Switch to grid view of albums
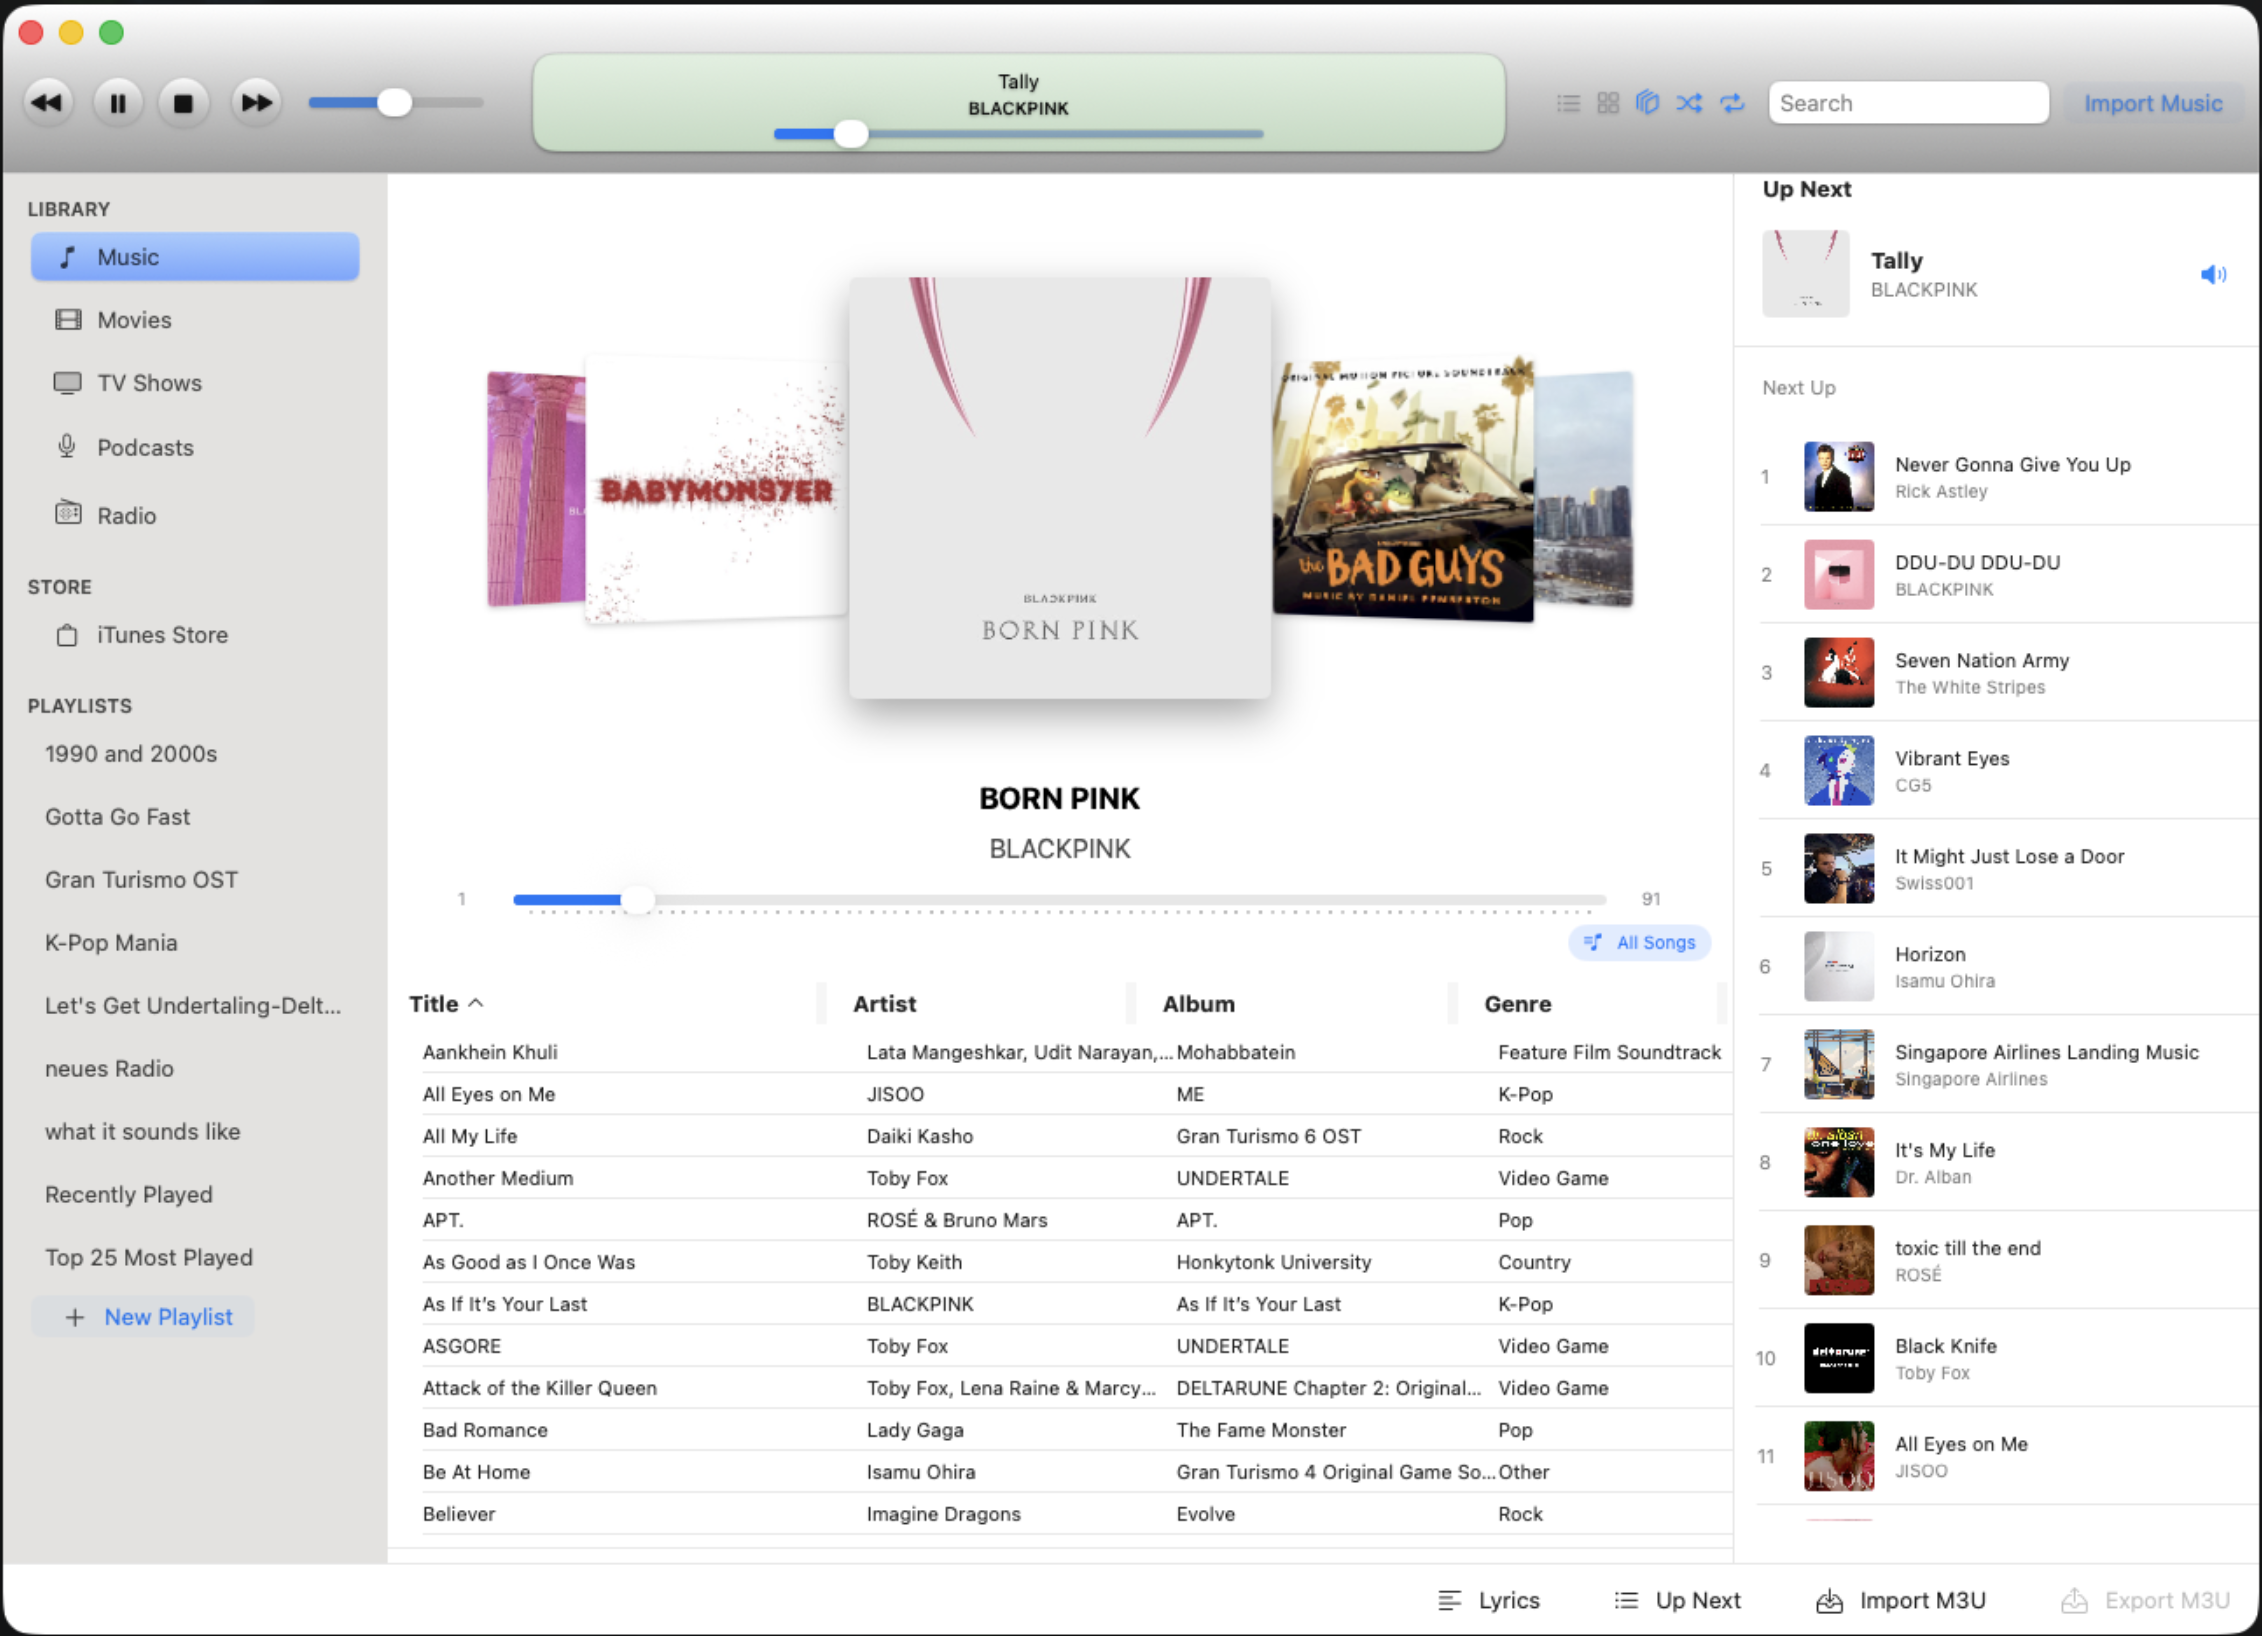The height and width of the screenshot is (1636, 2262). tap(1608, 102)
